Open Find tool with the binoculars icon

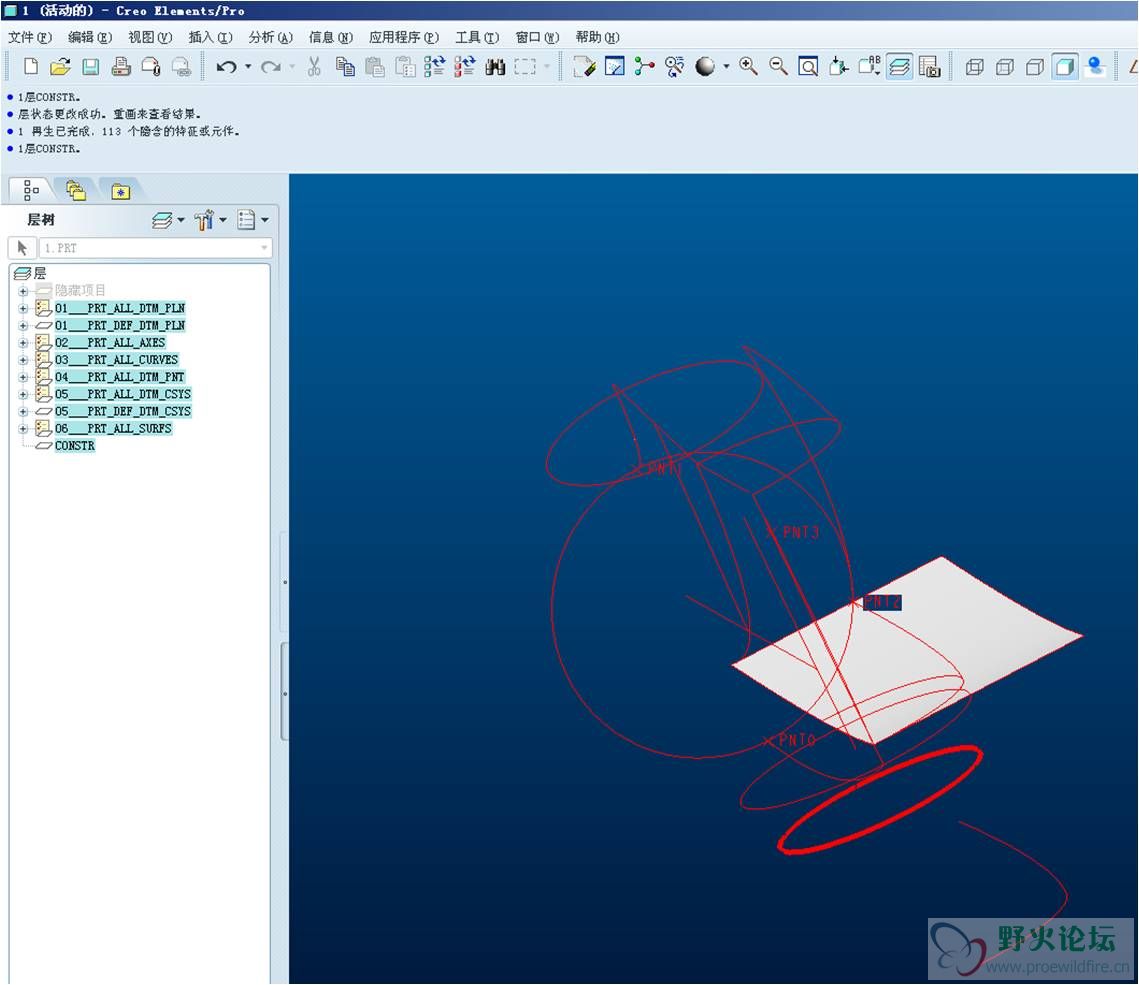pos(495,67)
